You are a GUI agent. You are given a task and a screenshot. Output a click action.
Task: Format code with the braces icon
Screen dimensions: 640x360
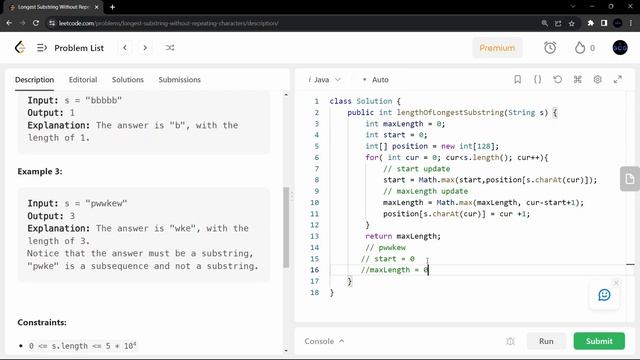click(538, 80)
